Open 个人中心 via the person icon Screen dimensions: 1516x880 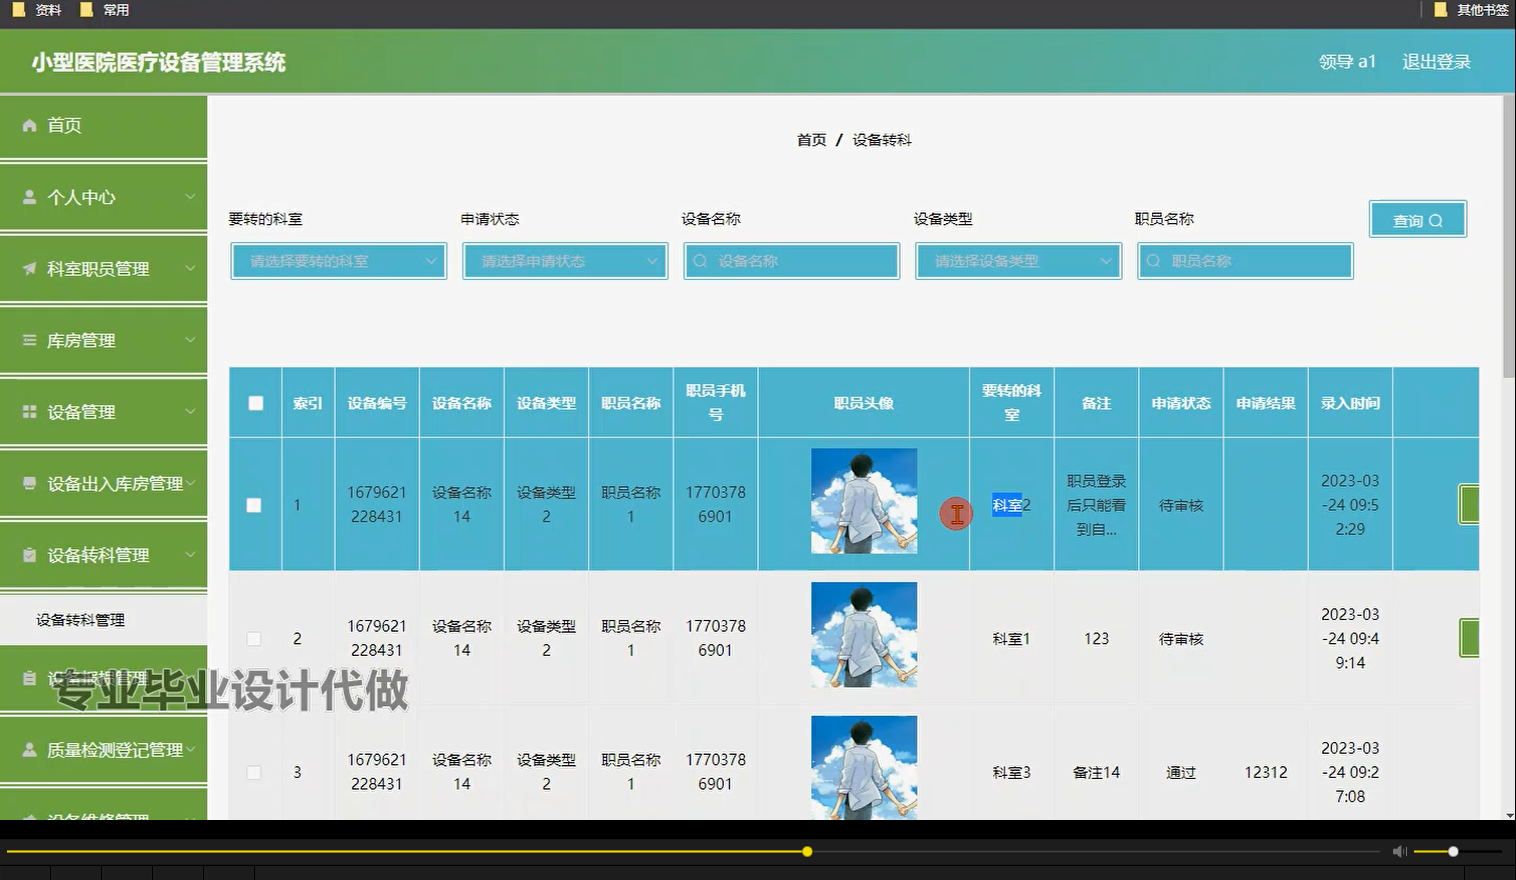pyautogui.click(x=28, y=196)
